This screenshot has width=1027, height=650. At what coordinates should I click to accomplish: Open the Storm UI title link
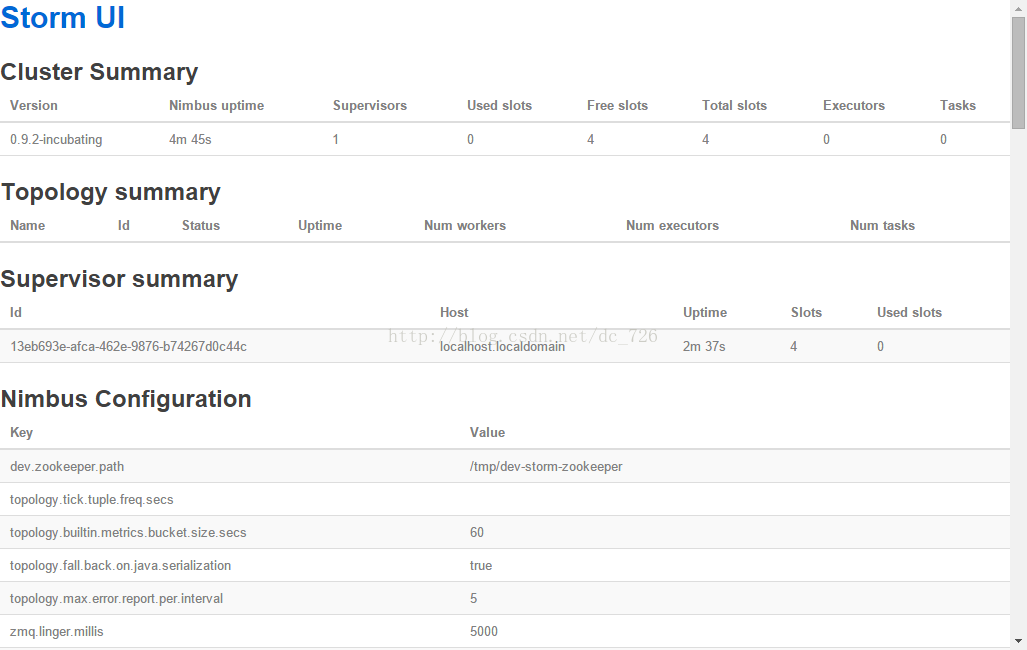[x=63, y=17]
